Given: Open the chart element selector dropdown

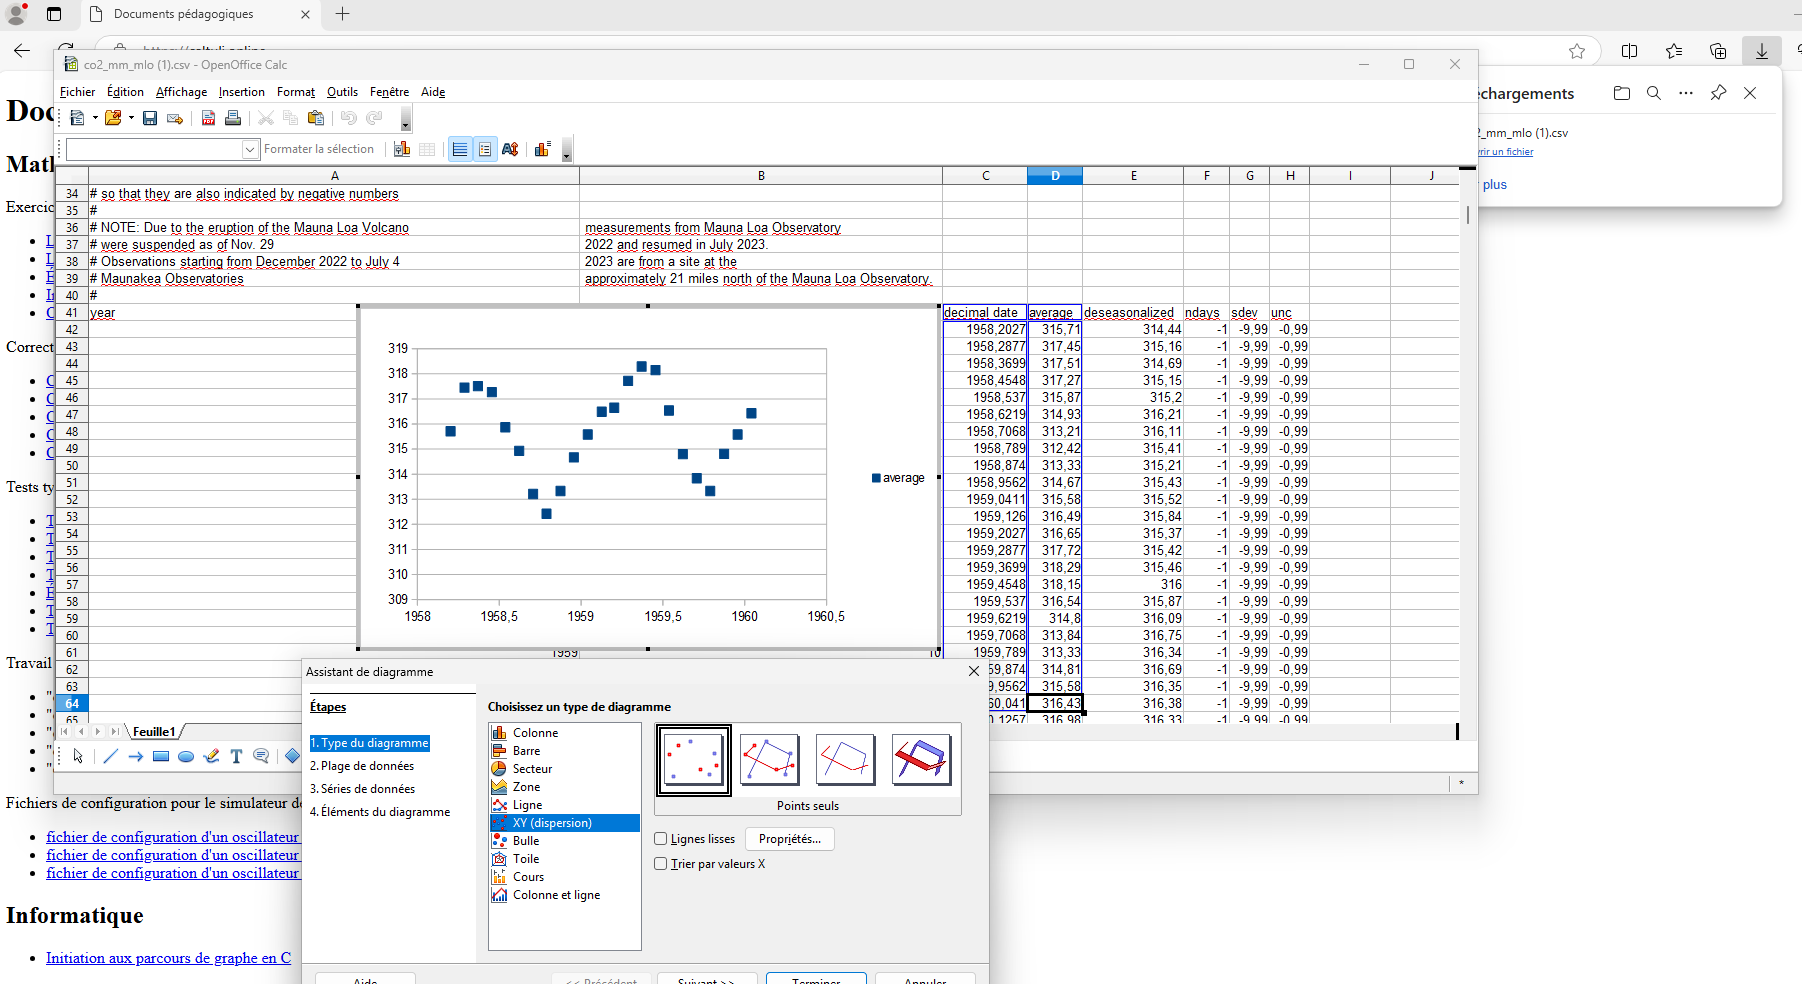Looking at the screenshot, I should click(x=250, y=149).
